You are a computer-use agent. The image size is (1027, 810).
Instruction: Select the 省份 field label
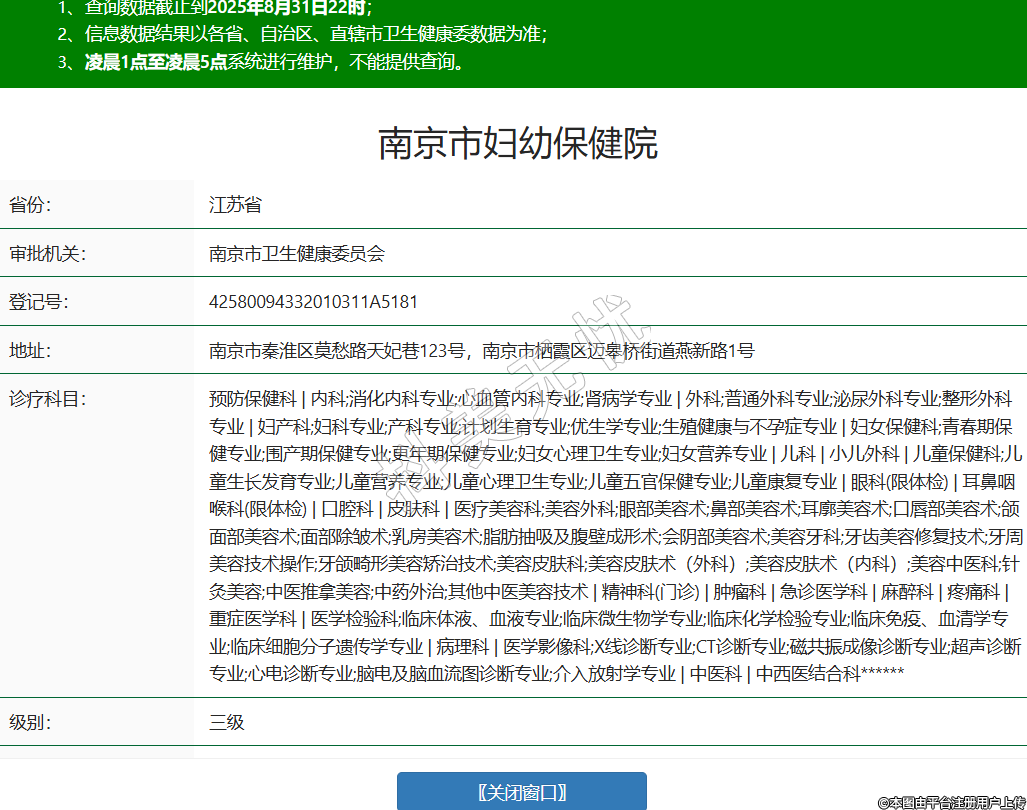30,205
